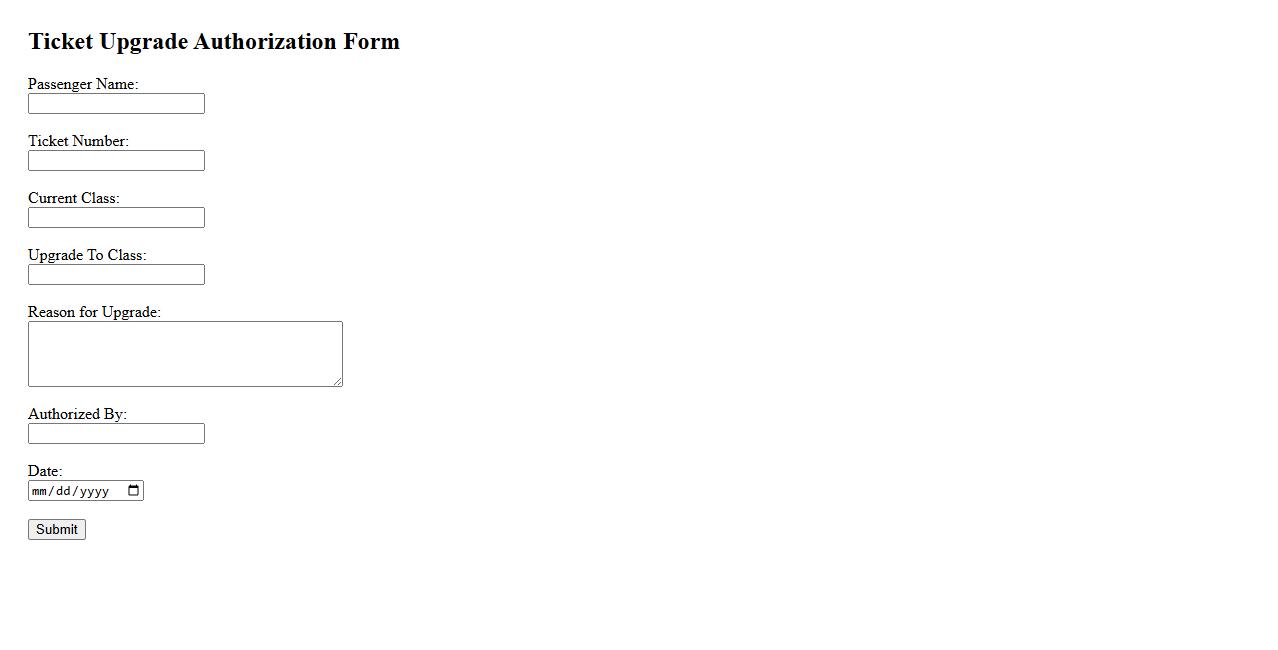Select the year segment of the date
Screen dimensions: 1278x650
pyautogui.click(x=94, y=491)
